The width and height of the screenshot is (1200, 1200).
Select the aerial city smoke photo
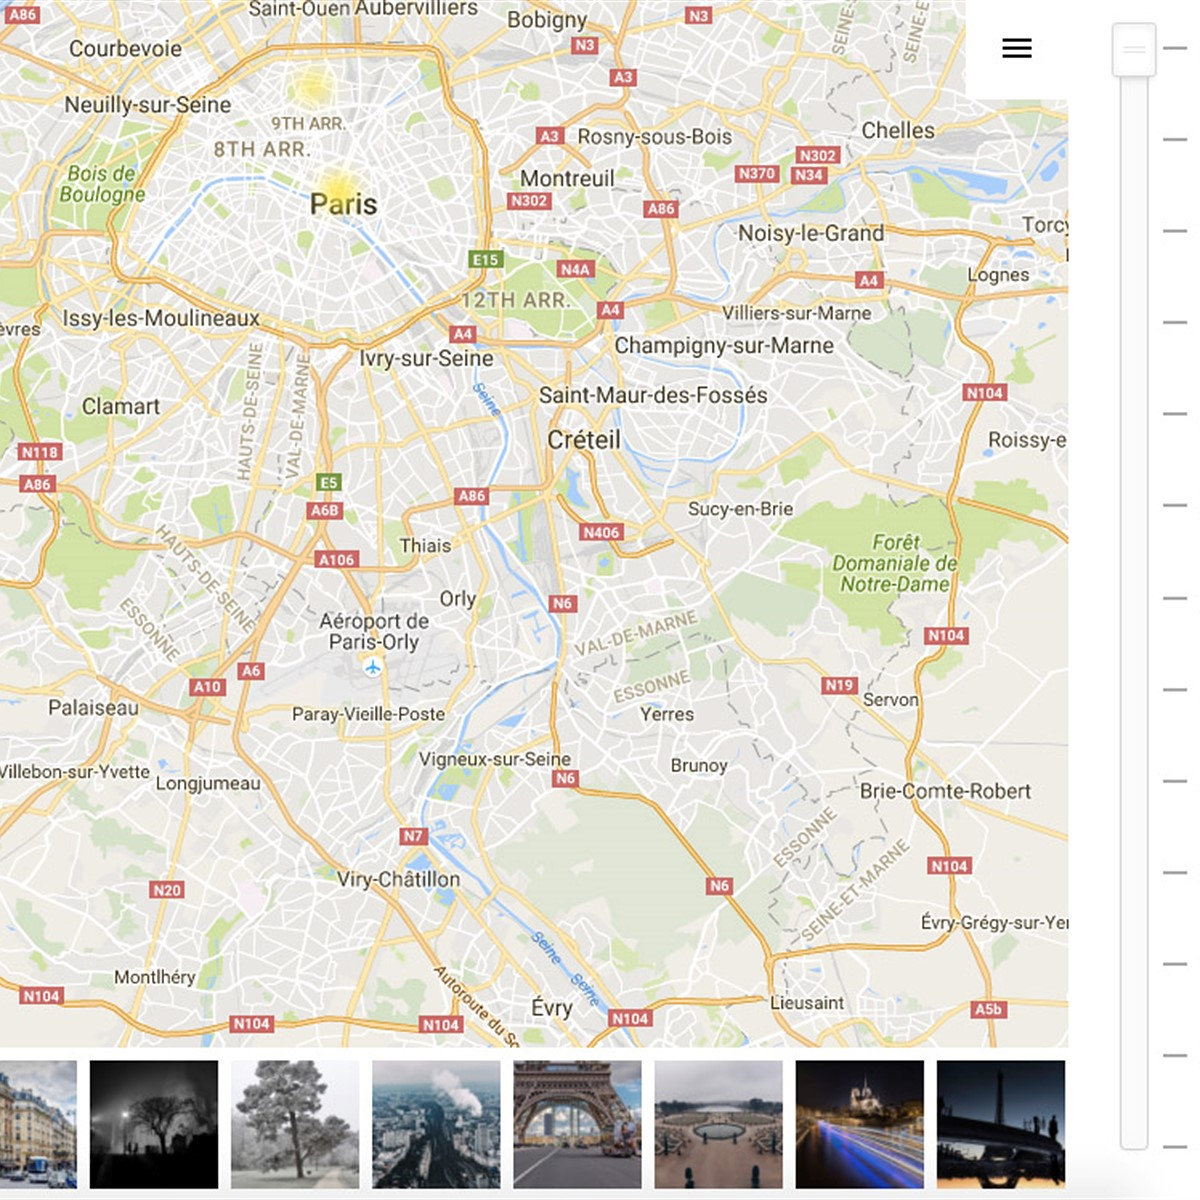(436, 1124)
